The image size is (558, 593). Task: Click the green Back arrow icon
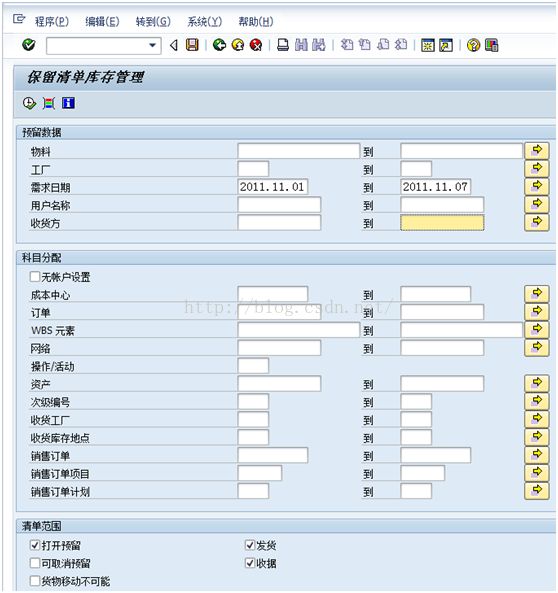219,45
